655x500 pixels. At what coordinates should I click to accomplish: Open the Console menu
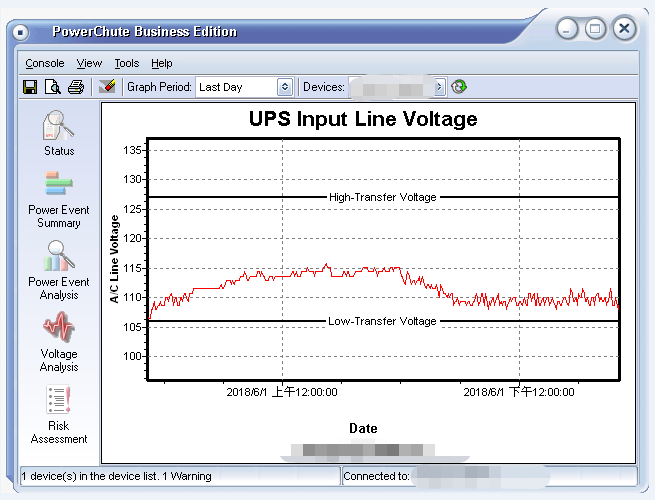[45, 63]
